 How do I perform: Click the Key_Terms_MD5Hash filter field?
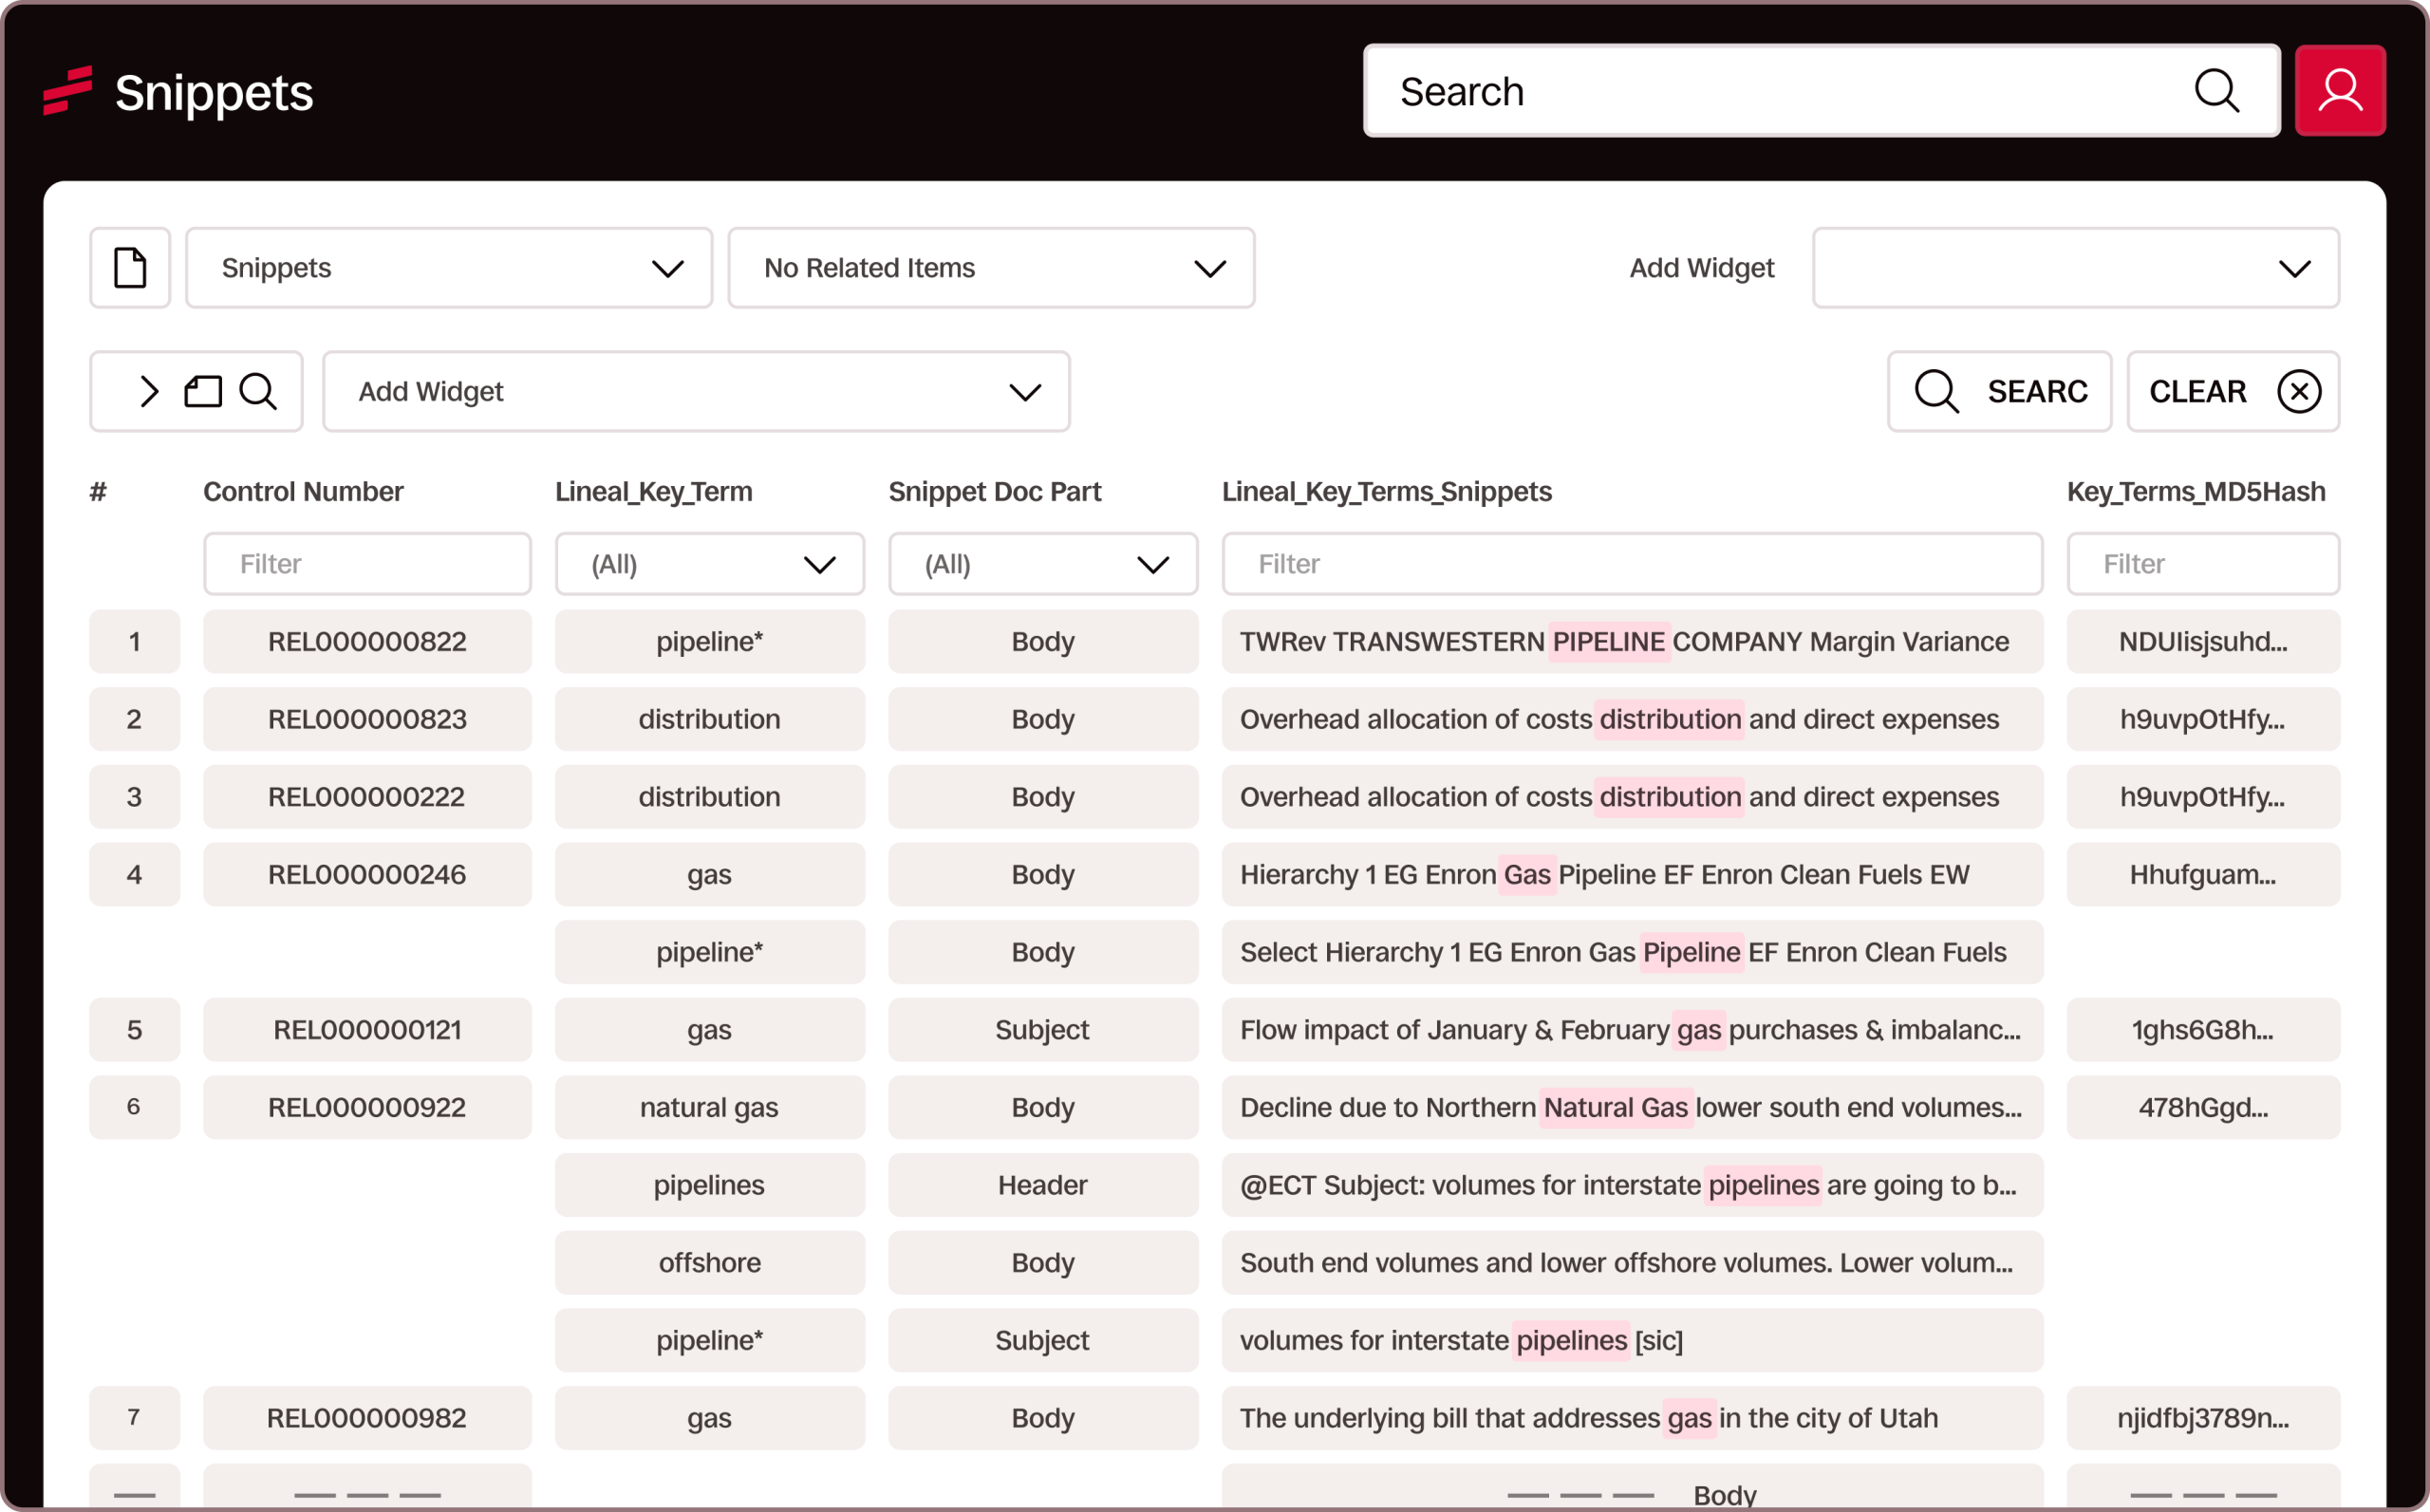click(2202, 564)
